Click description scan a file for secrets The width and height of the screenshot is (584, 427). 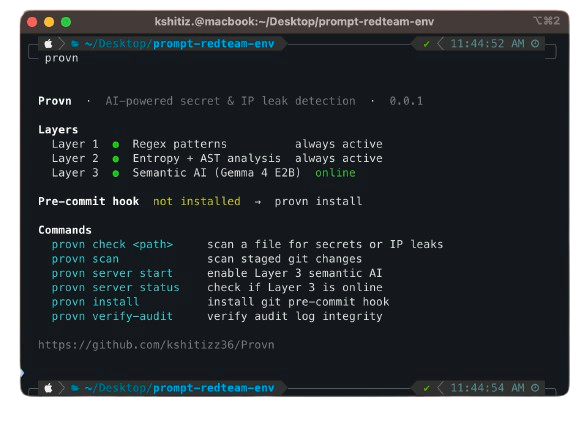[325, 245]
